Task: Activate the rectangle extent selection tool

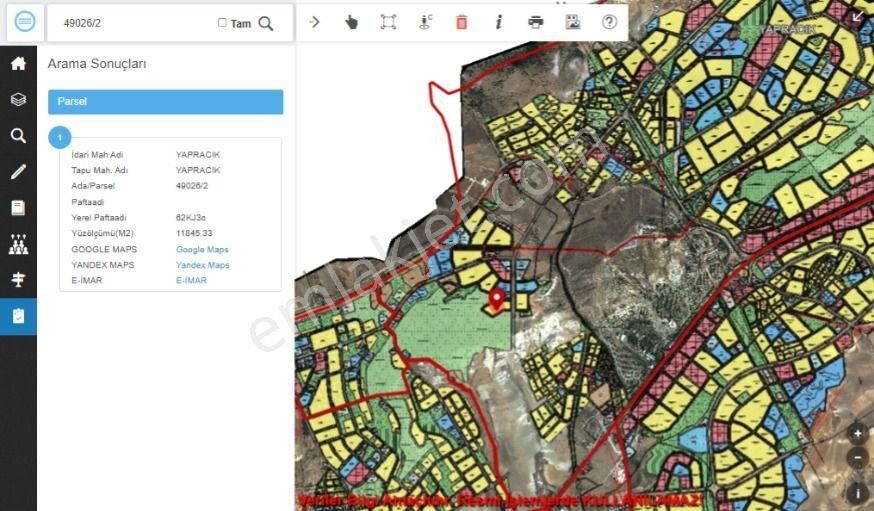Action: [x=388, y=22]
